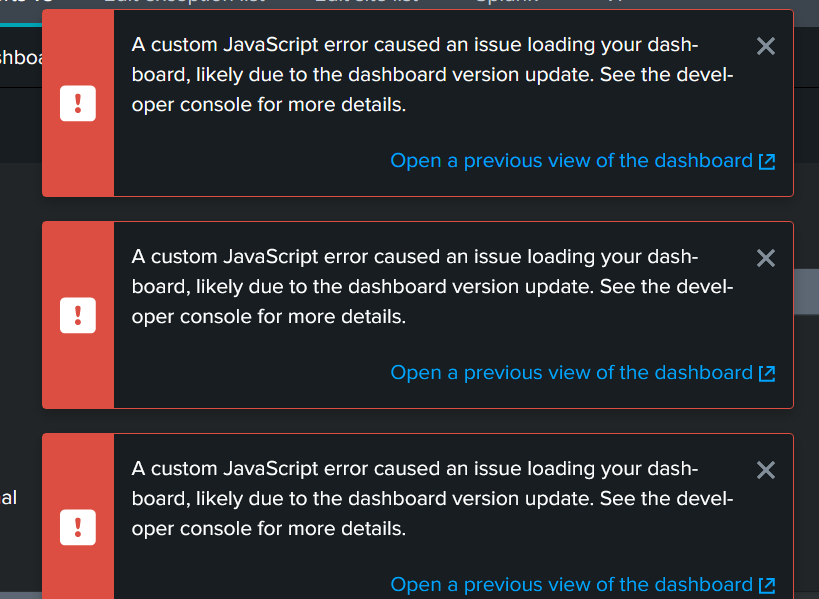
Task: Open previous dashboard view from third notification
Action: tap(570, 585)
